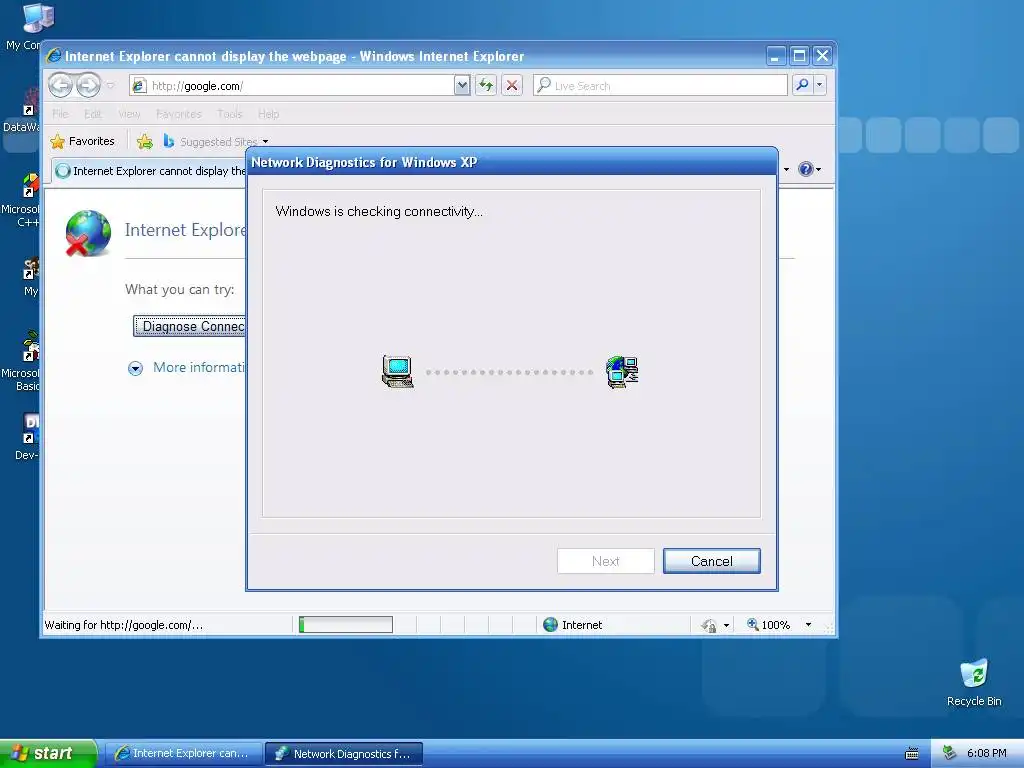Open the zoom level 100% dropdown arrow

tap(808, 625)
